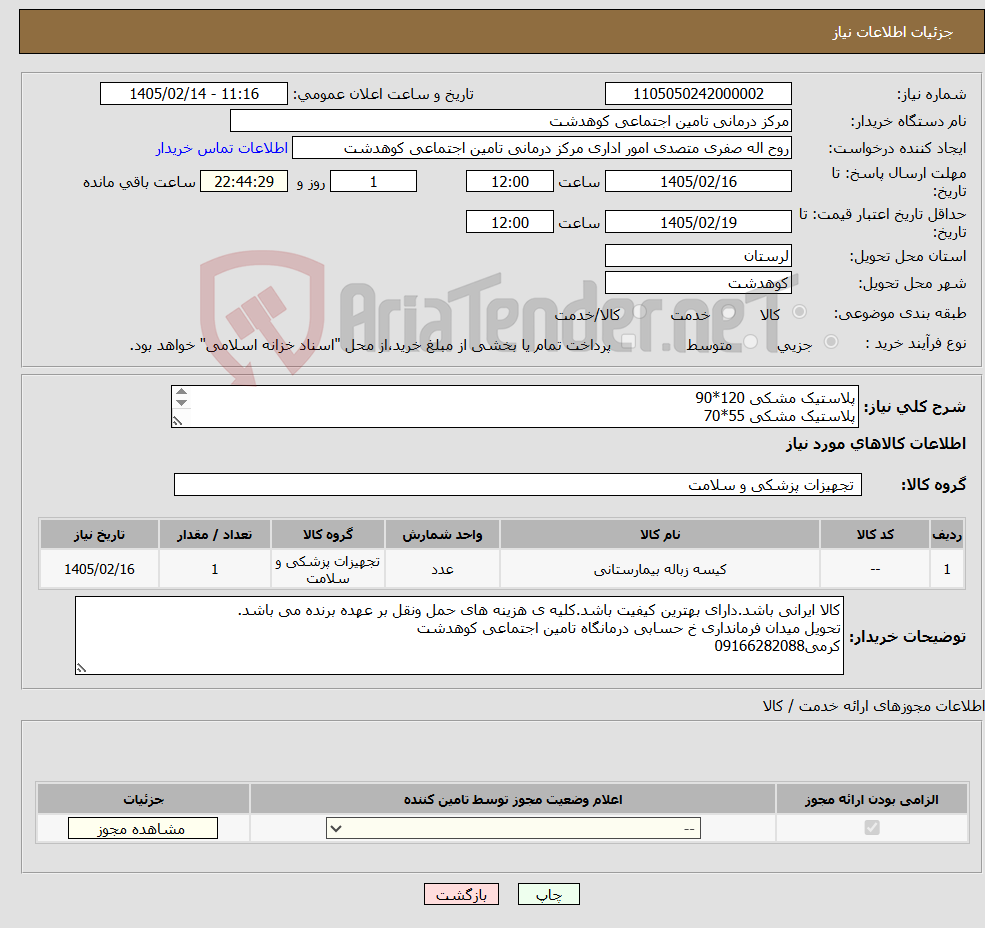Click the print (چاپ) button
985x928 pixels.
click(x=548, y=894)
